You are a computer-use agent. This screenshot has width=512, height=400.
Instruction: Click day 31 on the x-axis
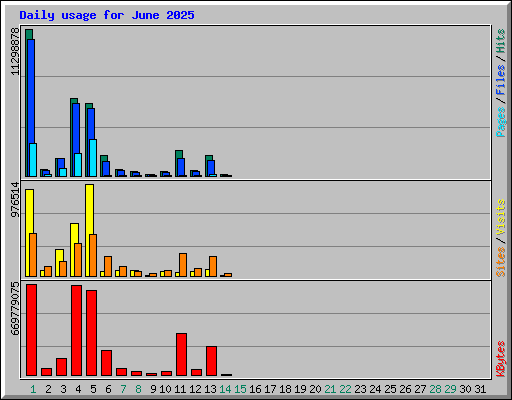coord(480,389)
